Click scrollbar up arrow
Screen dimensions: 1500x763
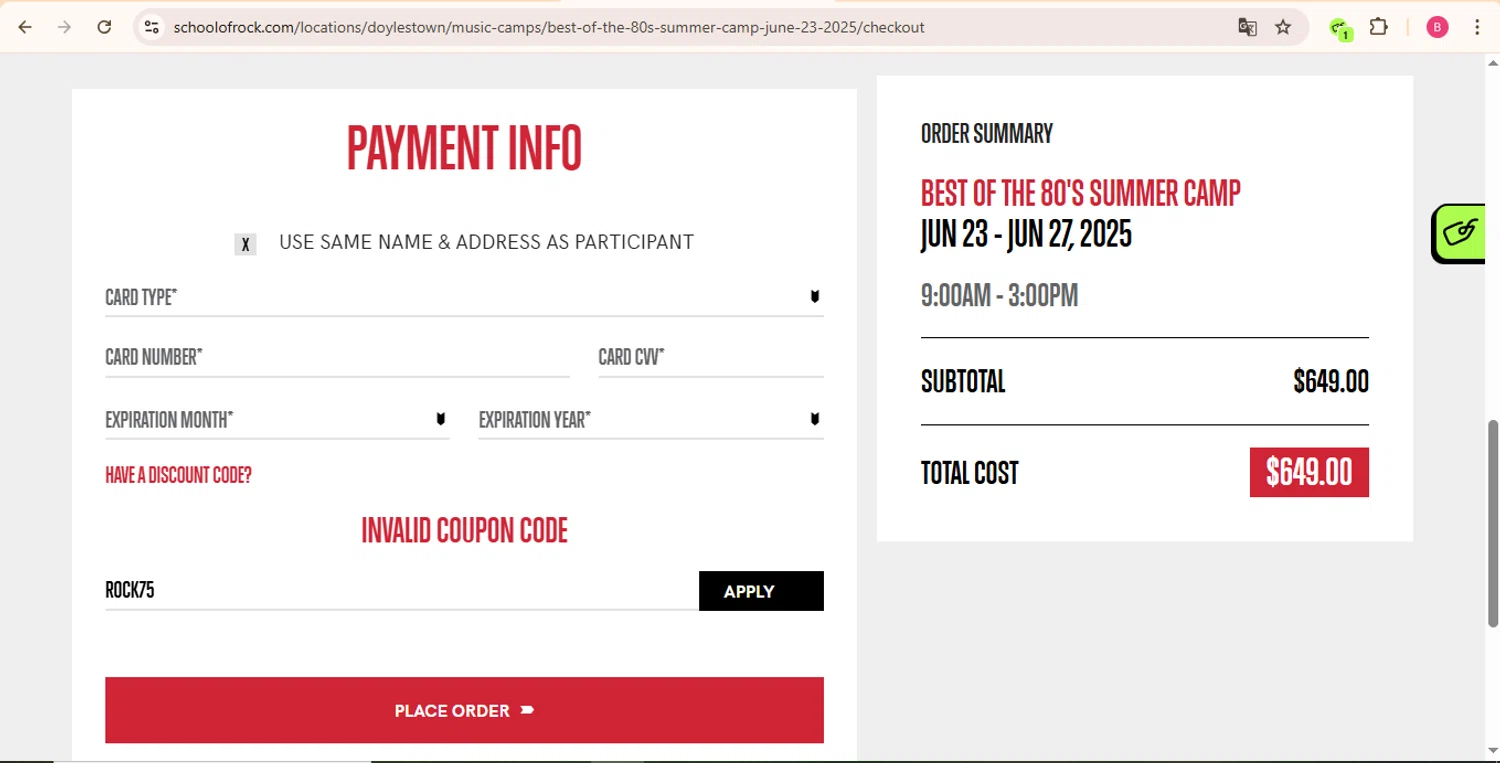pos(1493,63)
